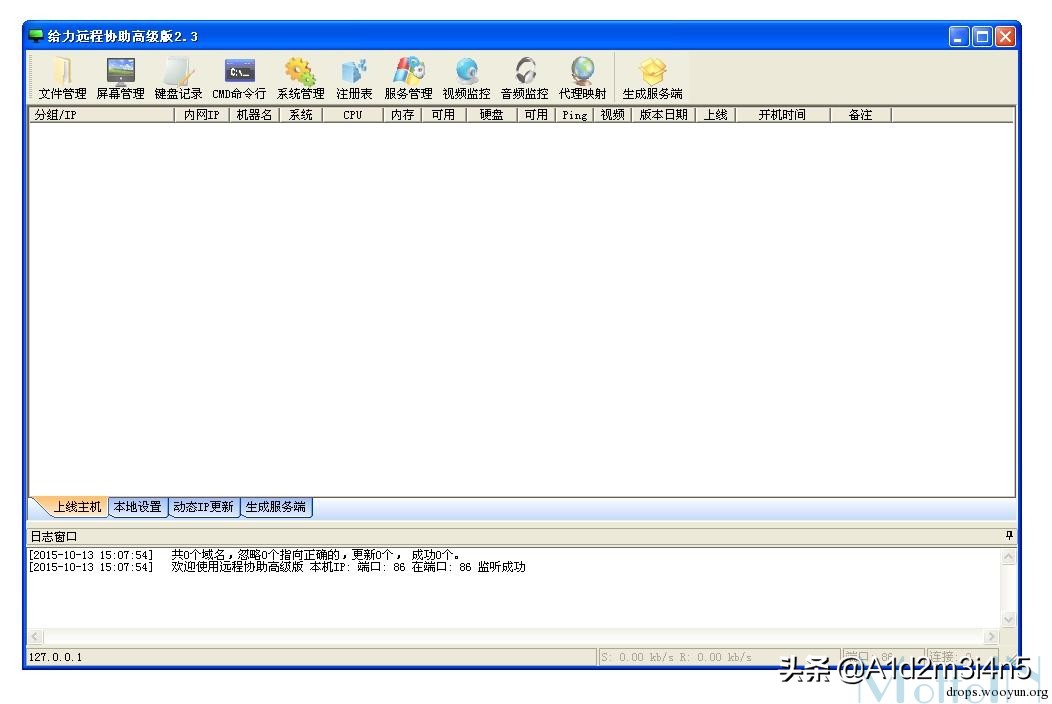Open the 注册表 registry editor
The height and width of the screenshot is (704, 1052).
[x=354, y=78]
